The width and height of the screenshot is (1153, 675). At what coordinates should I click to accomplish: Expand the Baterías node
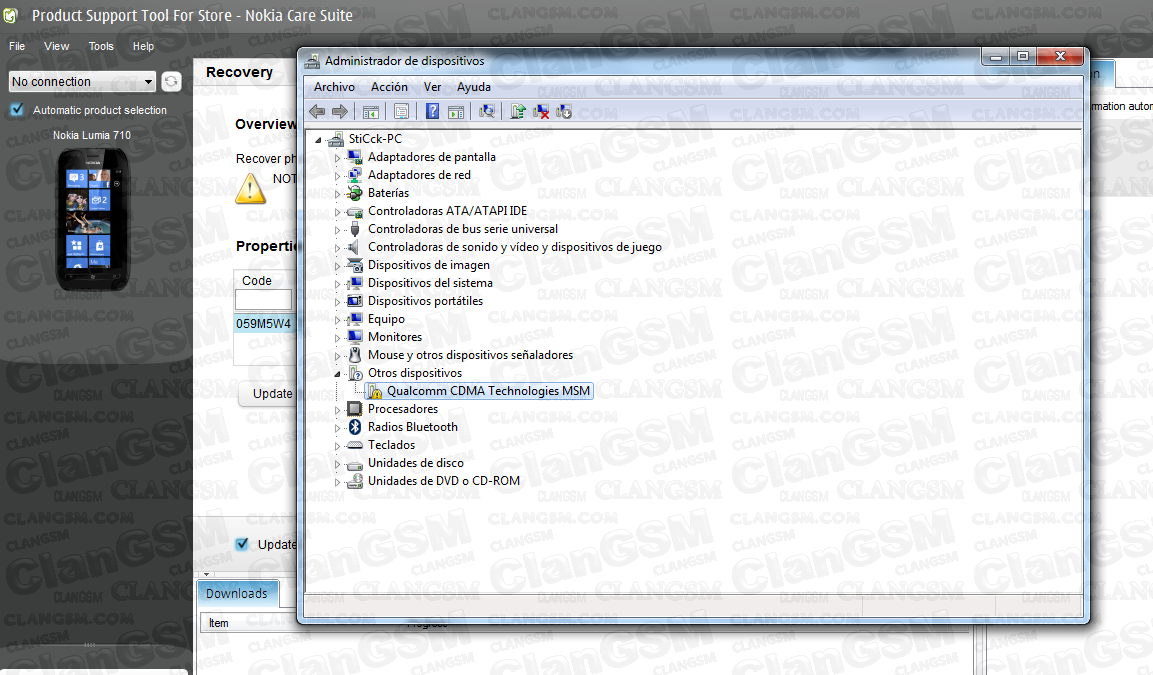[338, 193]
